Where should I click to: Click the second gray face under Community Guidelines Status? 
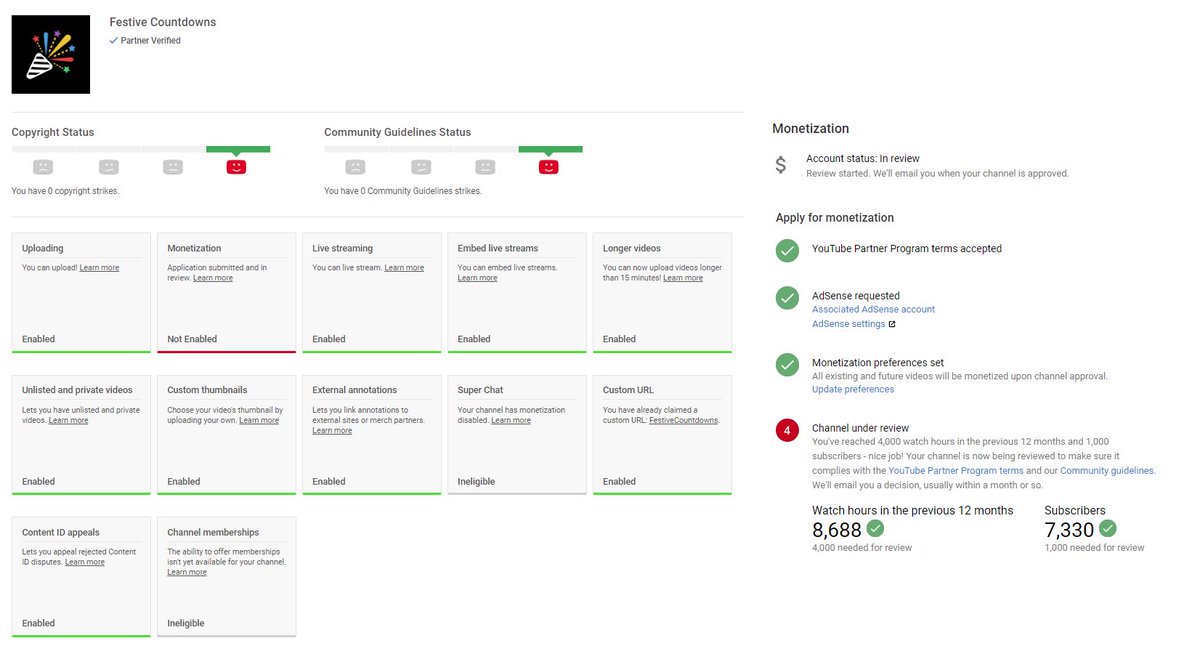coord(421,167)
